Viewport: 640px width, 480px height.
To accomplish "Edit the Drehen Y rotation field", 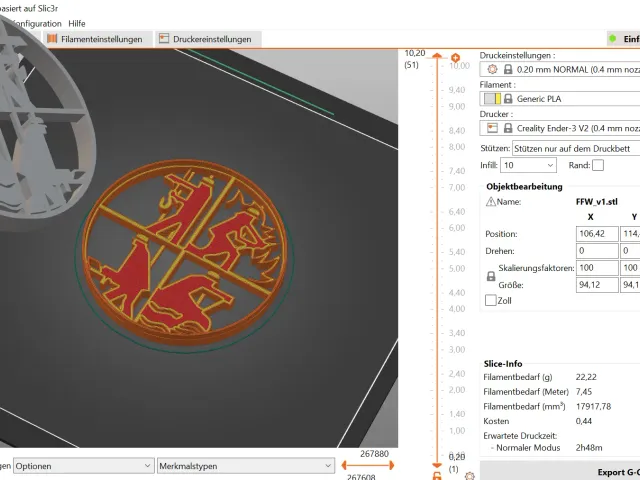I will coord(630,251).
